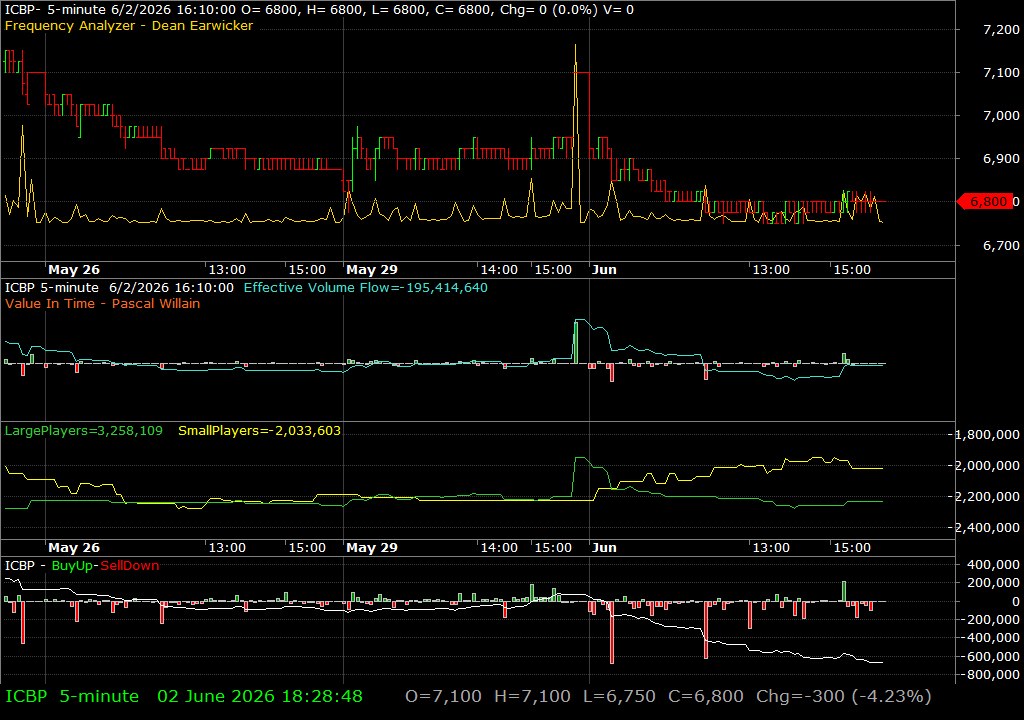The image size is (1024, 720).
Task: Click the 7,200 price axis label
Action: click(x=1001, y=29)
